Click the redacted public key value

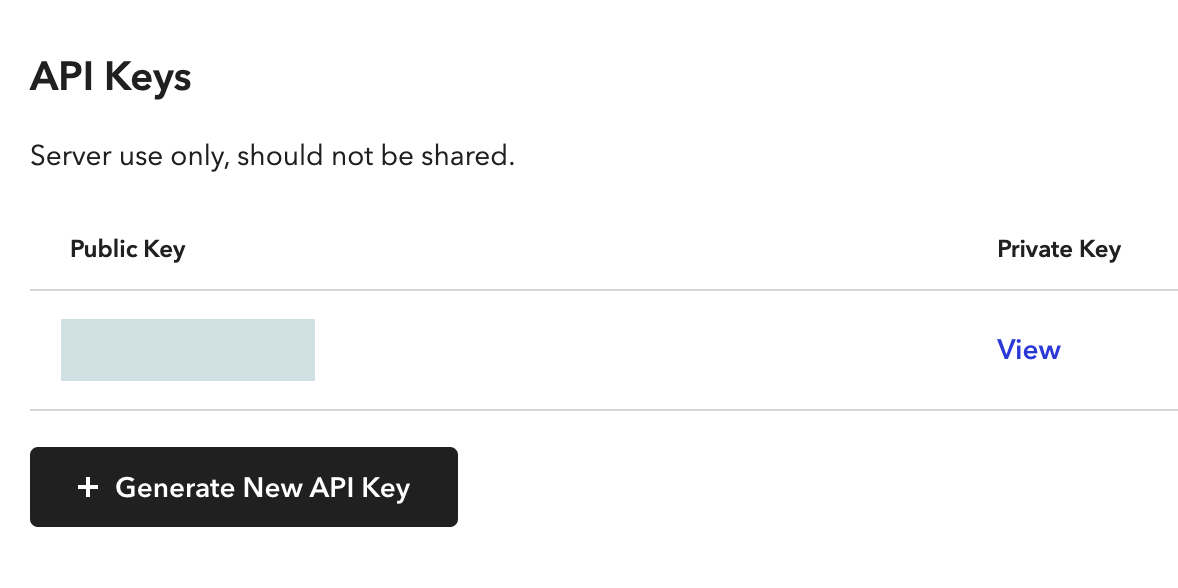click(x=188, y=350)
